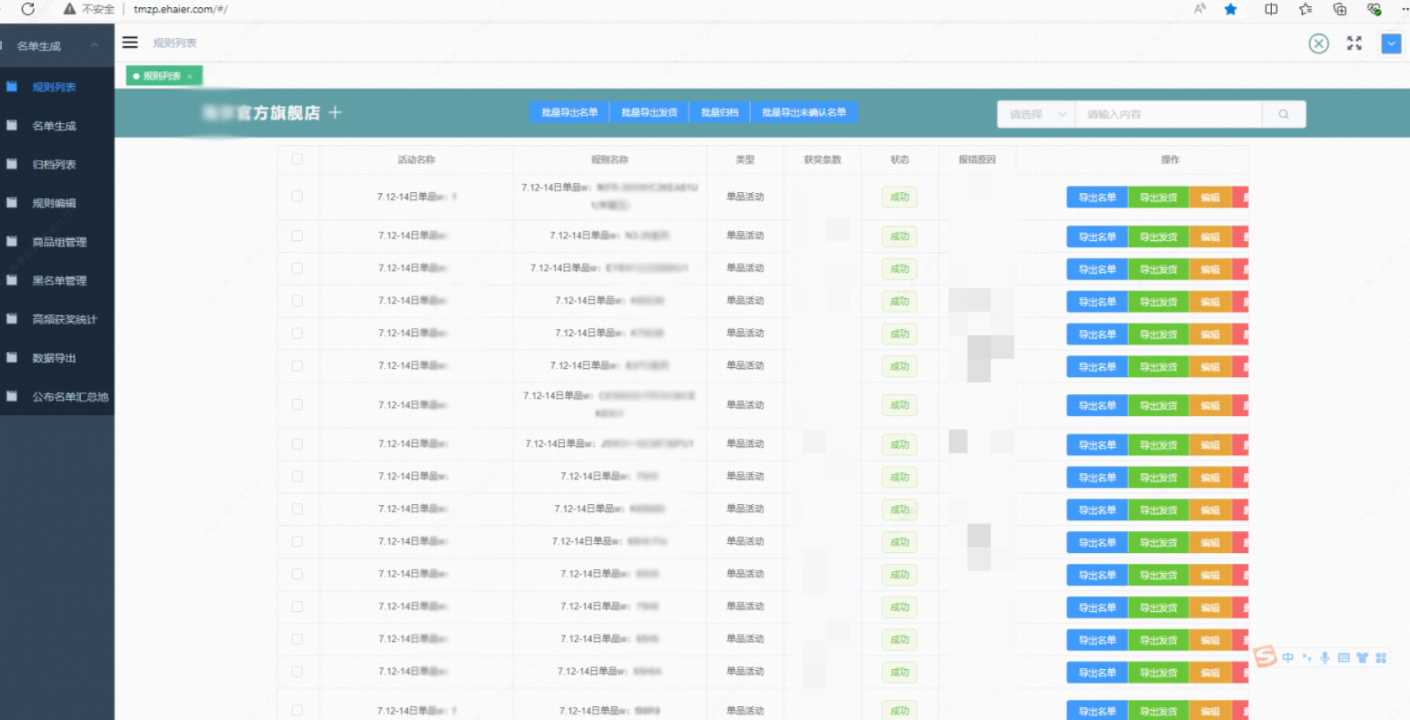Click the browser favorites star icon
This screenshot has height=720, width=1410.
pos(1230,9)
